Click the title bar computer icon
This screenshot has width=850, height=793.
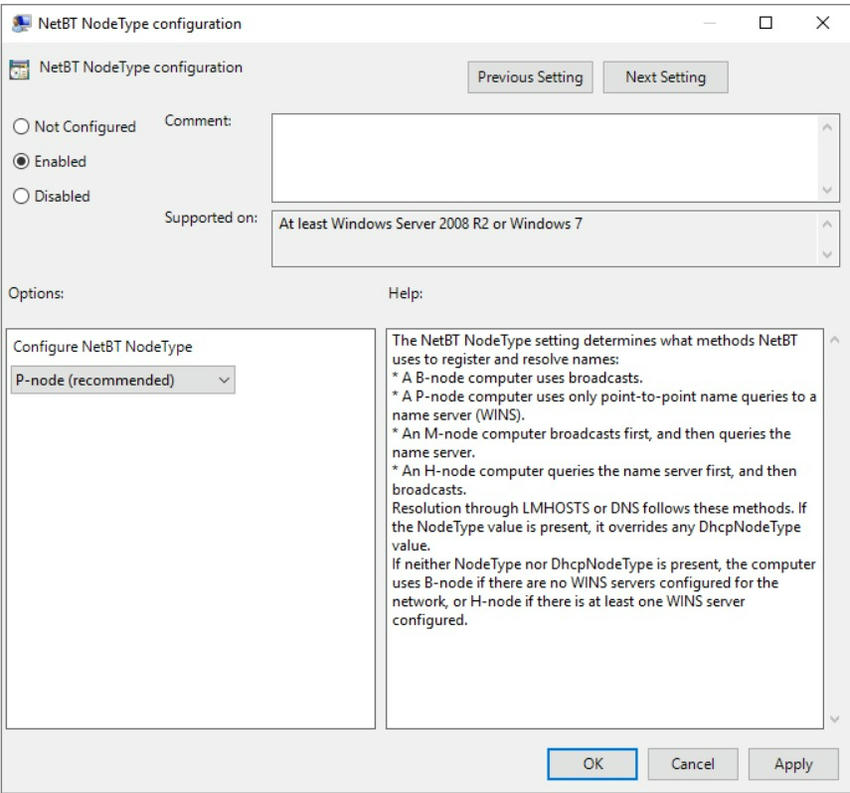click(x=22, y=23)
